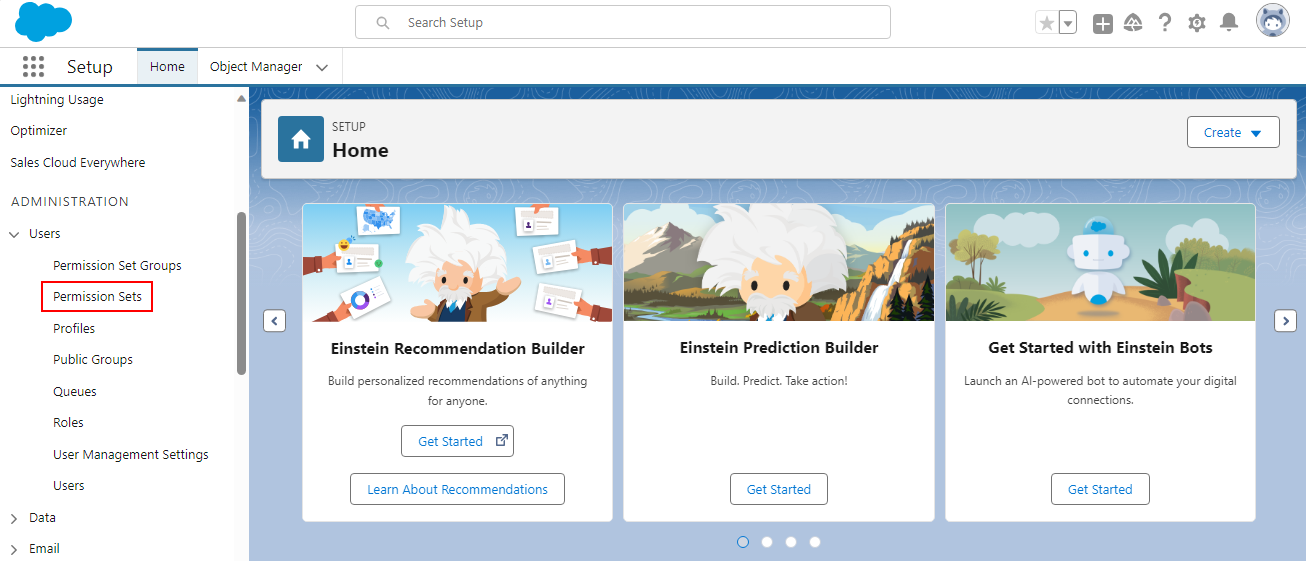Get Started with Einstein Recommendation Builder
The image size is (1306, 561).
click(x=457, y=441)
